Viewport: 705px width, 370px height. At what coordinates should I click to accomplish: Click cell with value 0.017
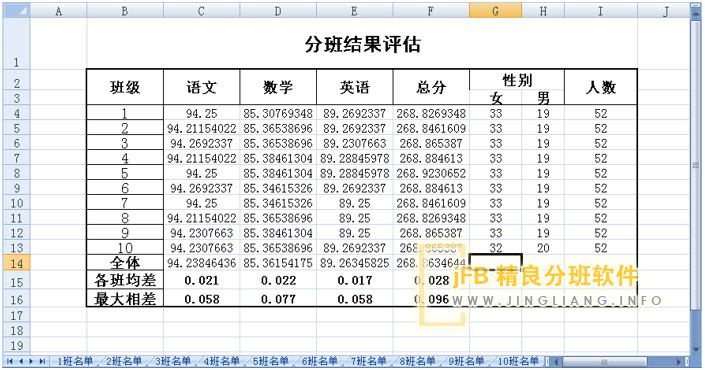(354, 281)
